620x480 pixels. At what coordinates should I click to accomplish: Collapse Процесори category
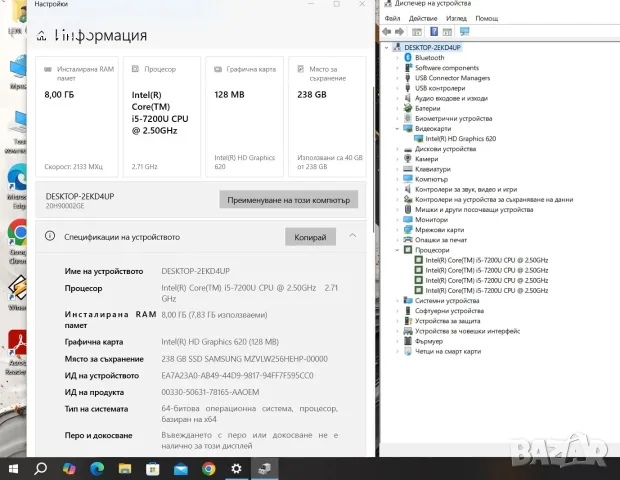[x=397, y=250]
